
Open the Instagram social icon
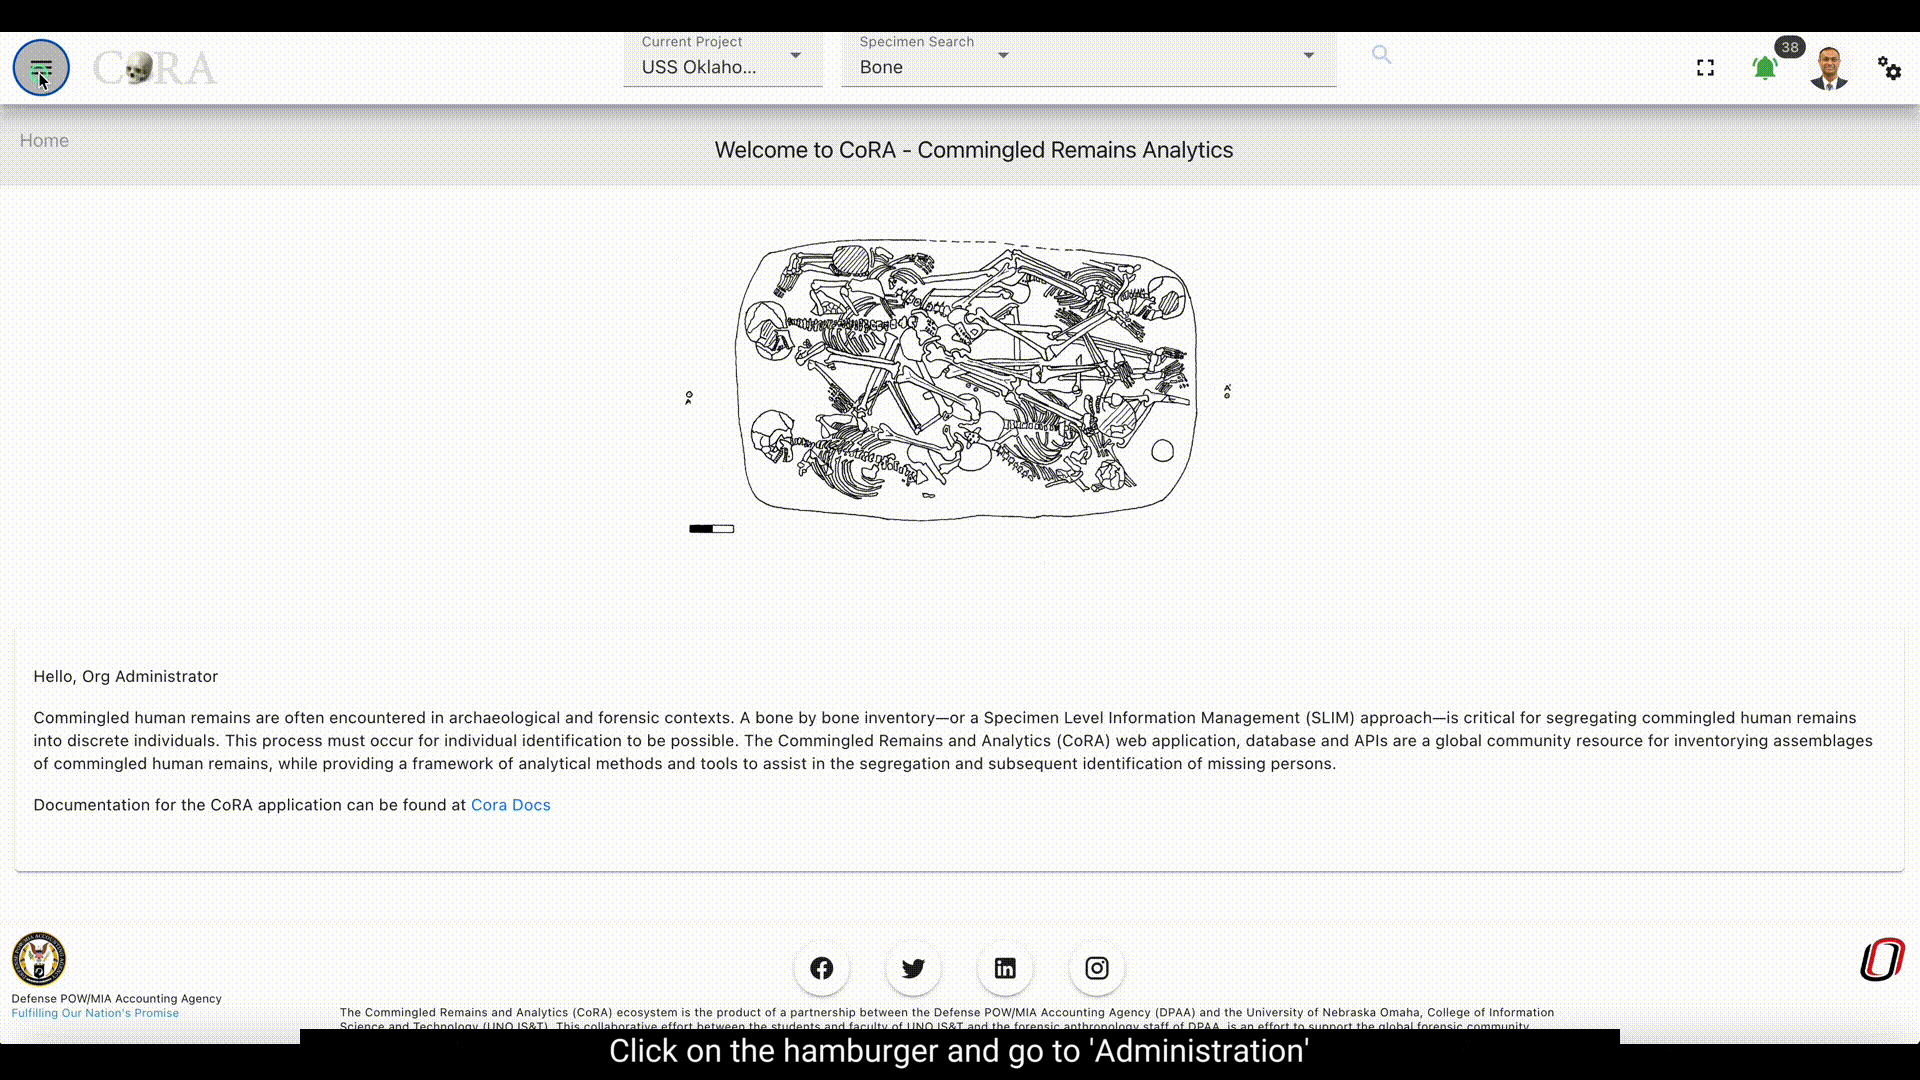(1097, 968)
